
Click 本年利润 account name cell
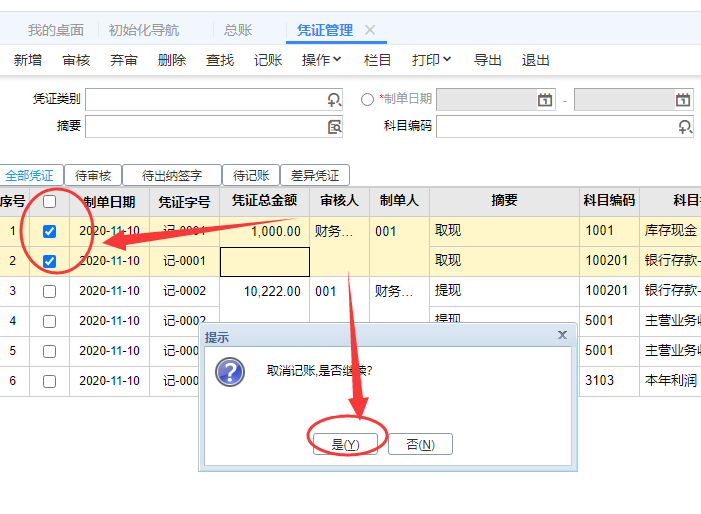coord(670,380)
